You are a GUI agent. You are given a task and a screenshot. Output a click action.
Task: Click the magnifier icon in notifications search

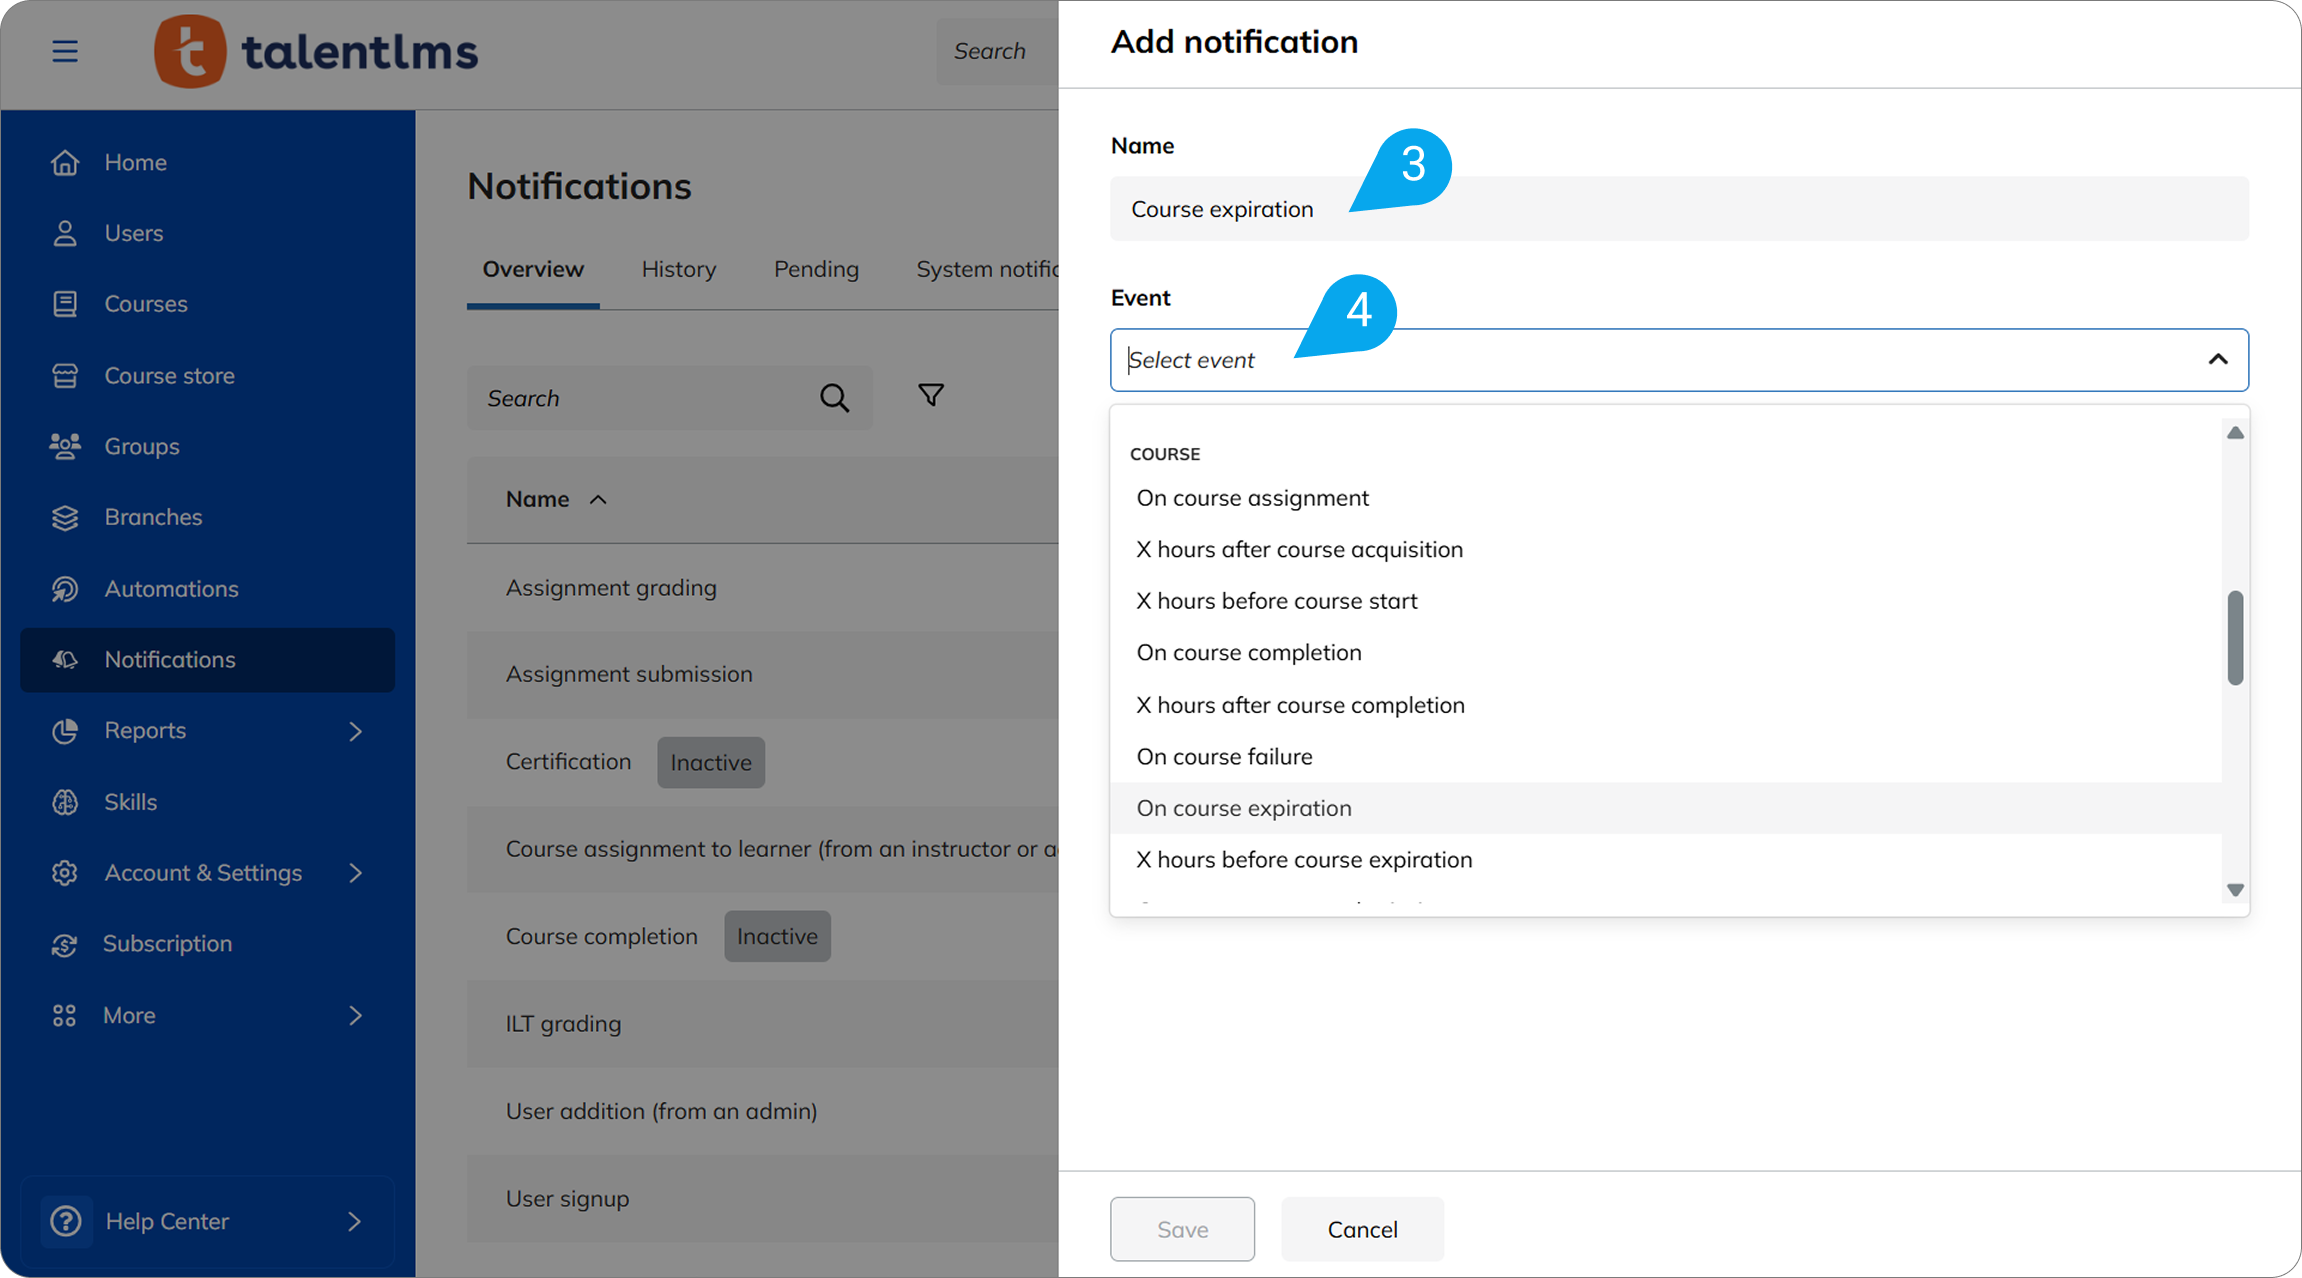point(834,398)
